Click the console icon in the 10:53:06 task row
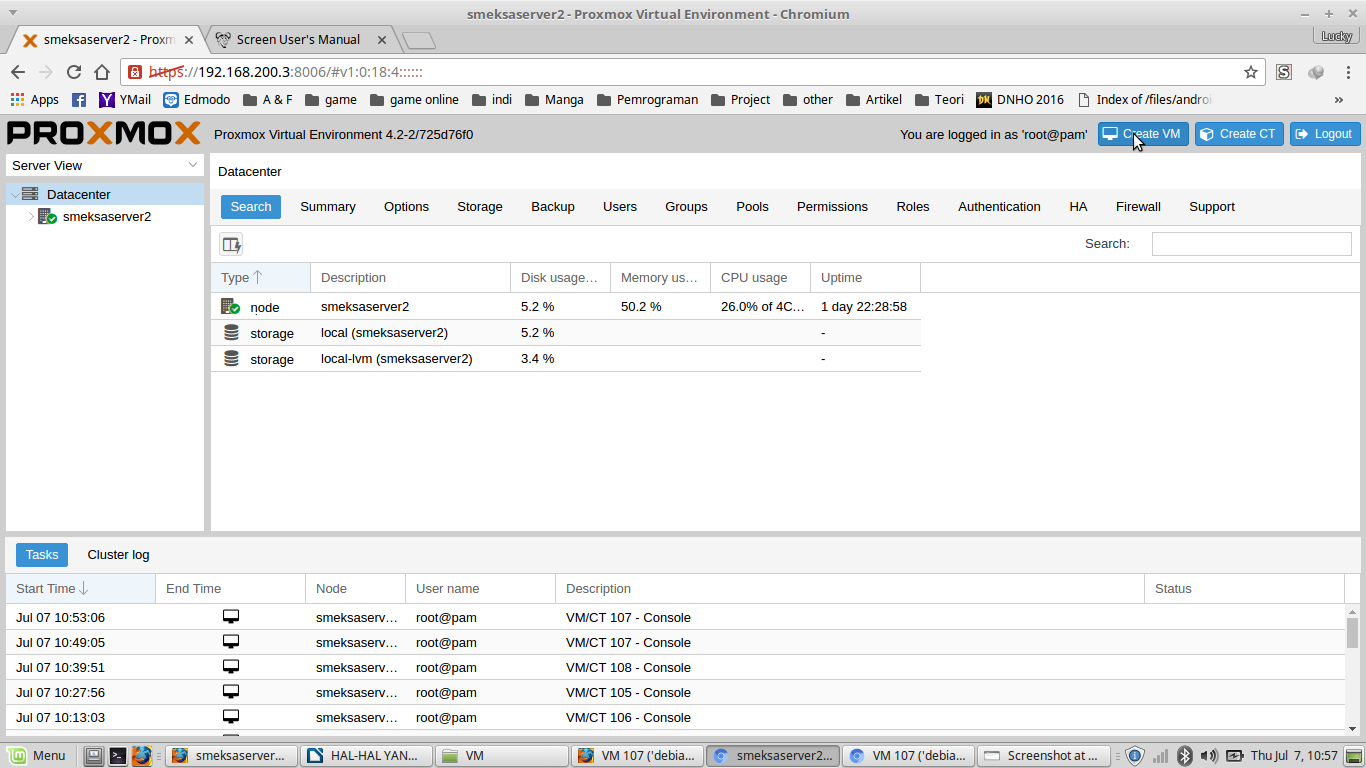1366x768 pixels. coord(231,617)
